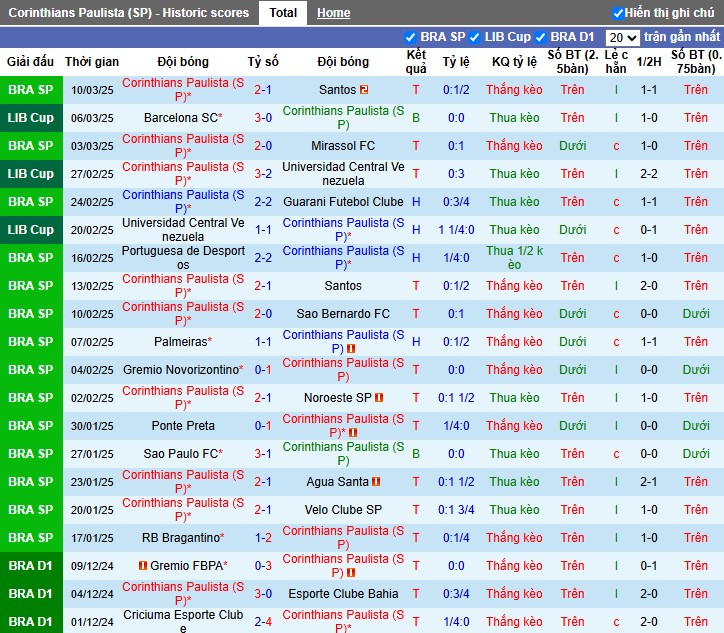Image resolution: width=724 pixels, height=633 pixels.
Task: Toggle the Hiển thị ghi chú checkbox
Action: (x=617, y=13)
